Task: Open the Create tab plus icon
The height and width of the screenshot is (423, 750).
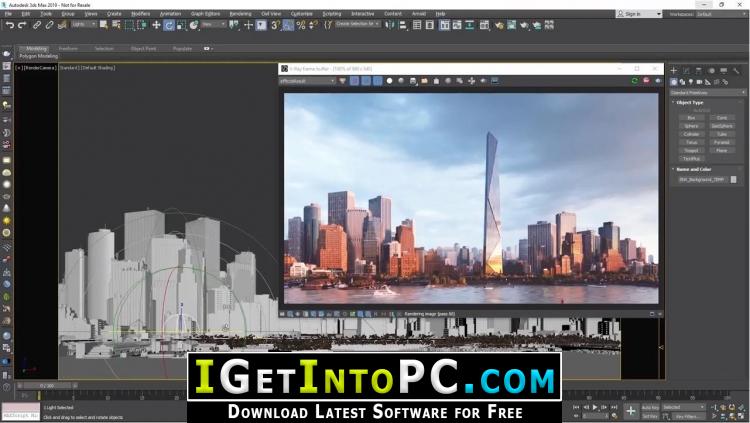Action: point(674,70)
